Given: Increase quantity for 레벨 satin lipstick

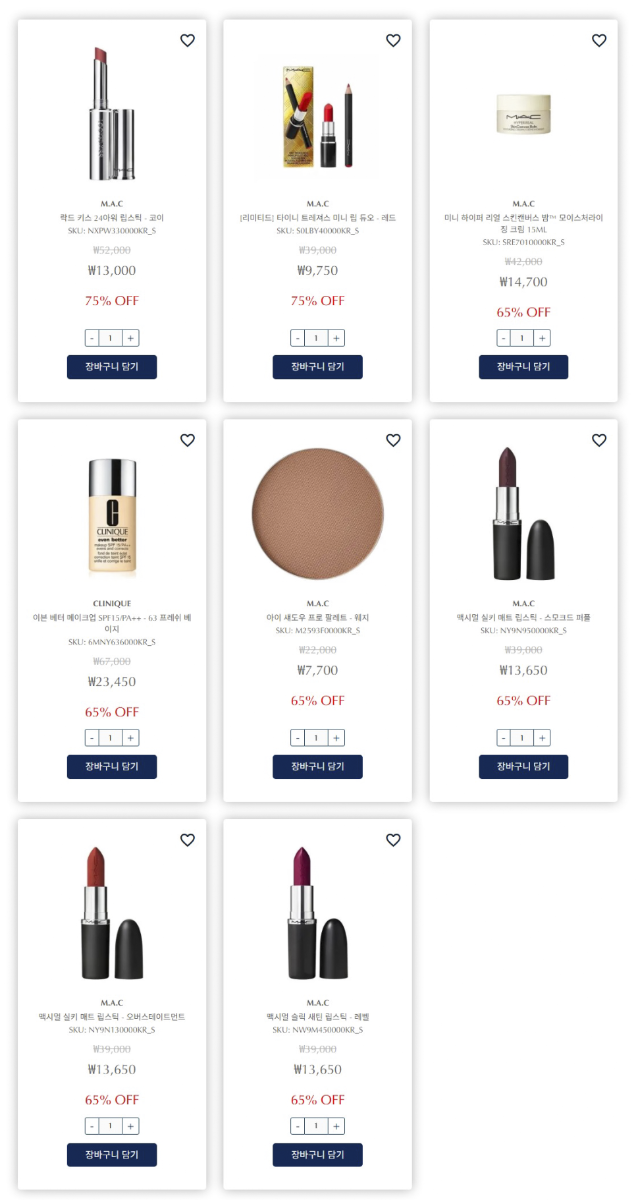Looking at the screenshot, I should coord(337,1126).
